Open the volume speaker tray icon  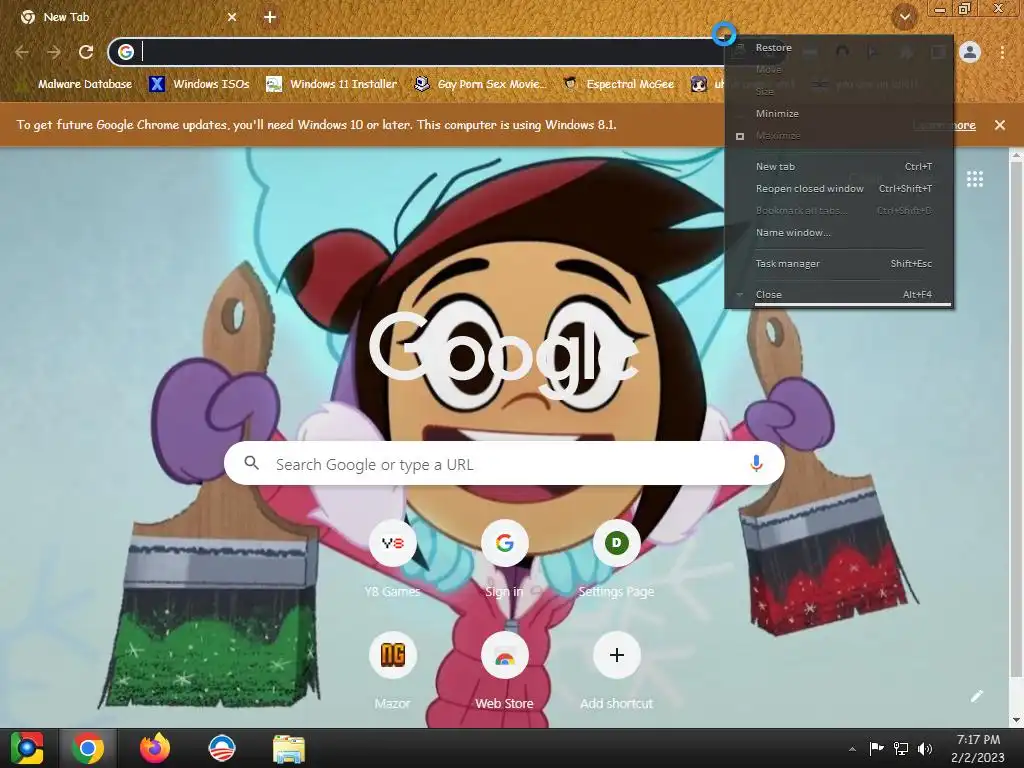point(925,748)
